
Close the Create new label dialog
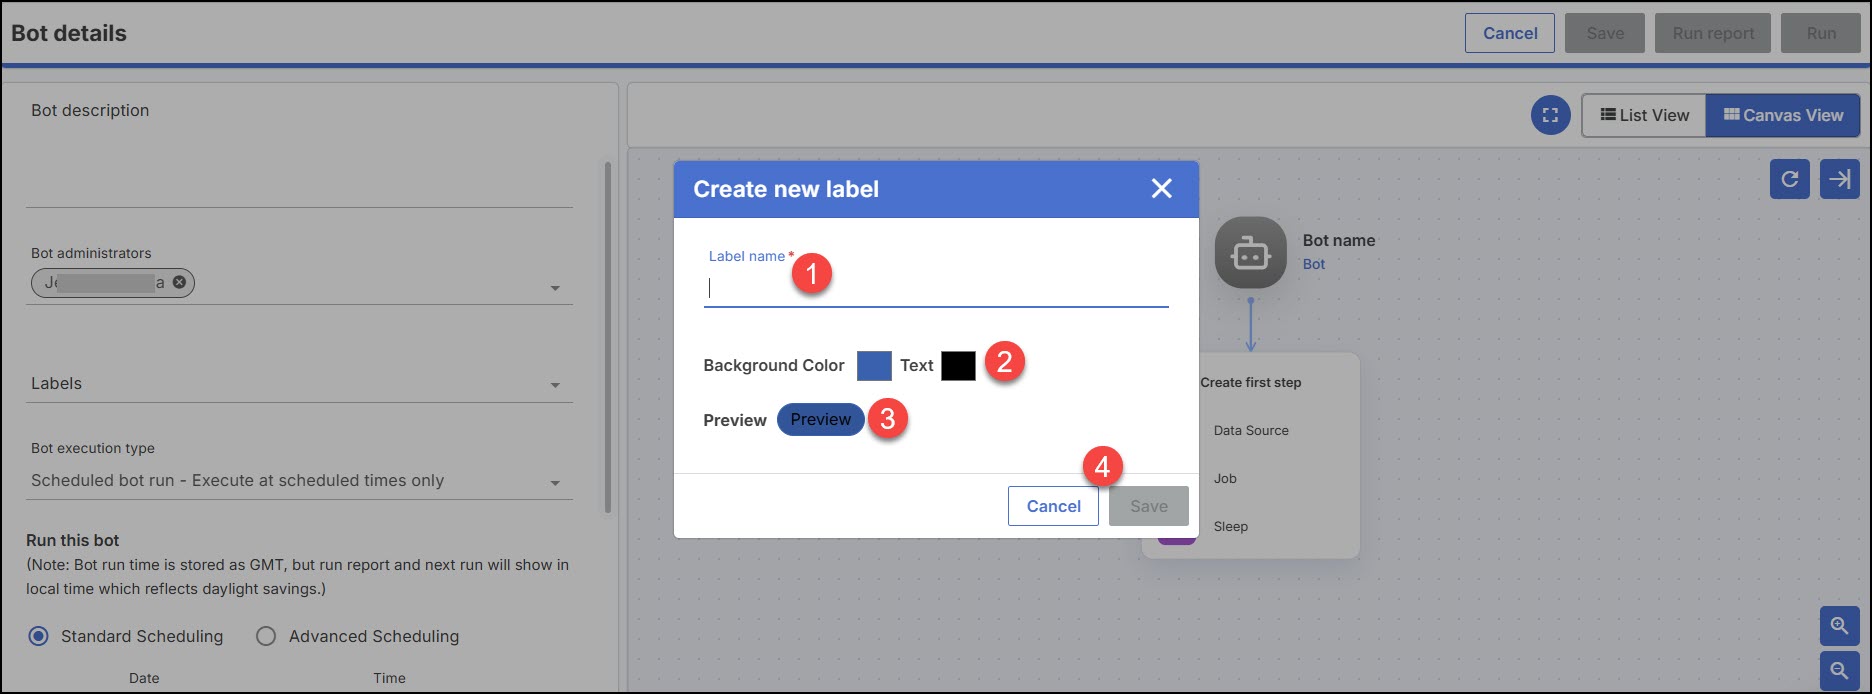click(1161, 188)
